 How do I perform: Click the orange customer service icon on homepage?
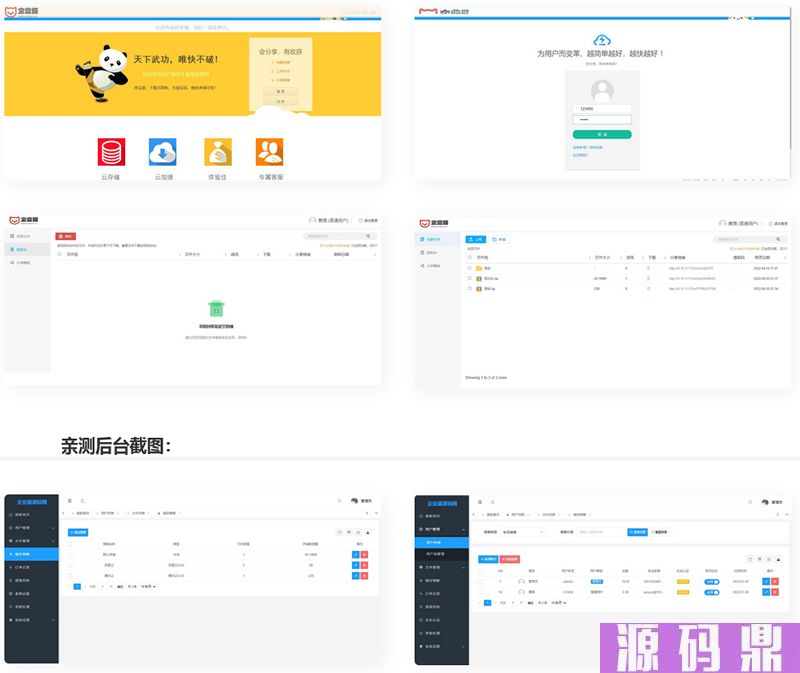pyautogui.click(x=269, y=152)
